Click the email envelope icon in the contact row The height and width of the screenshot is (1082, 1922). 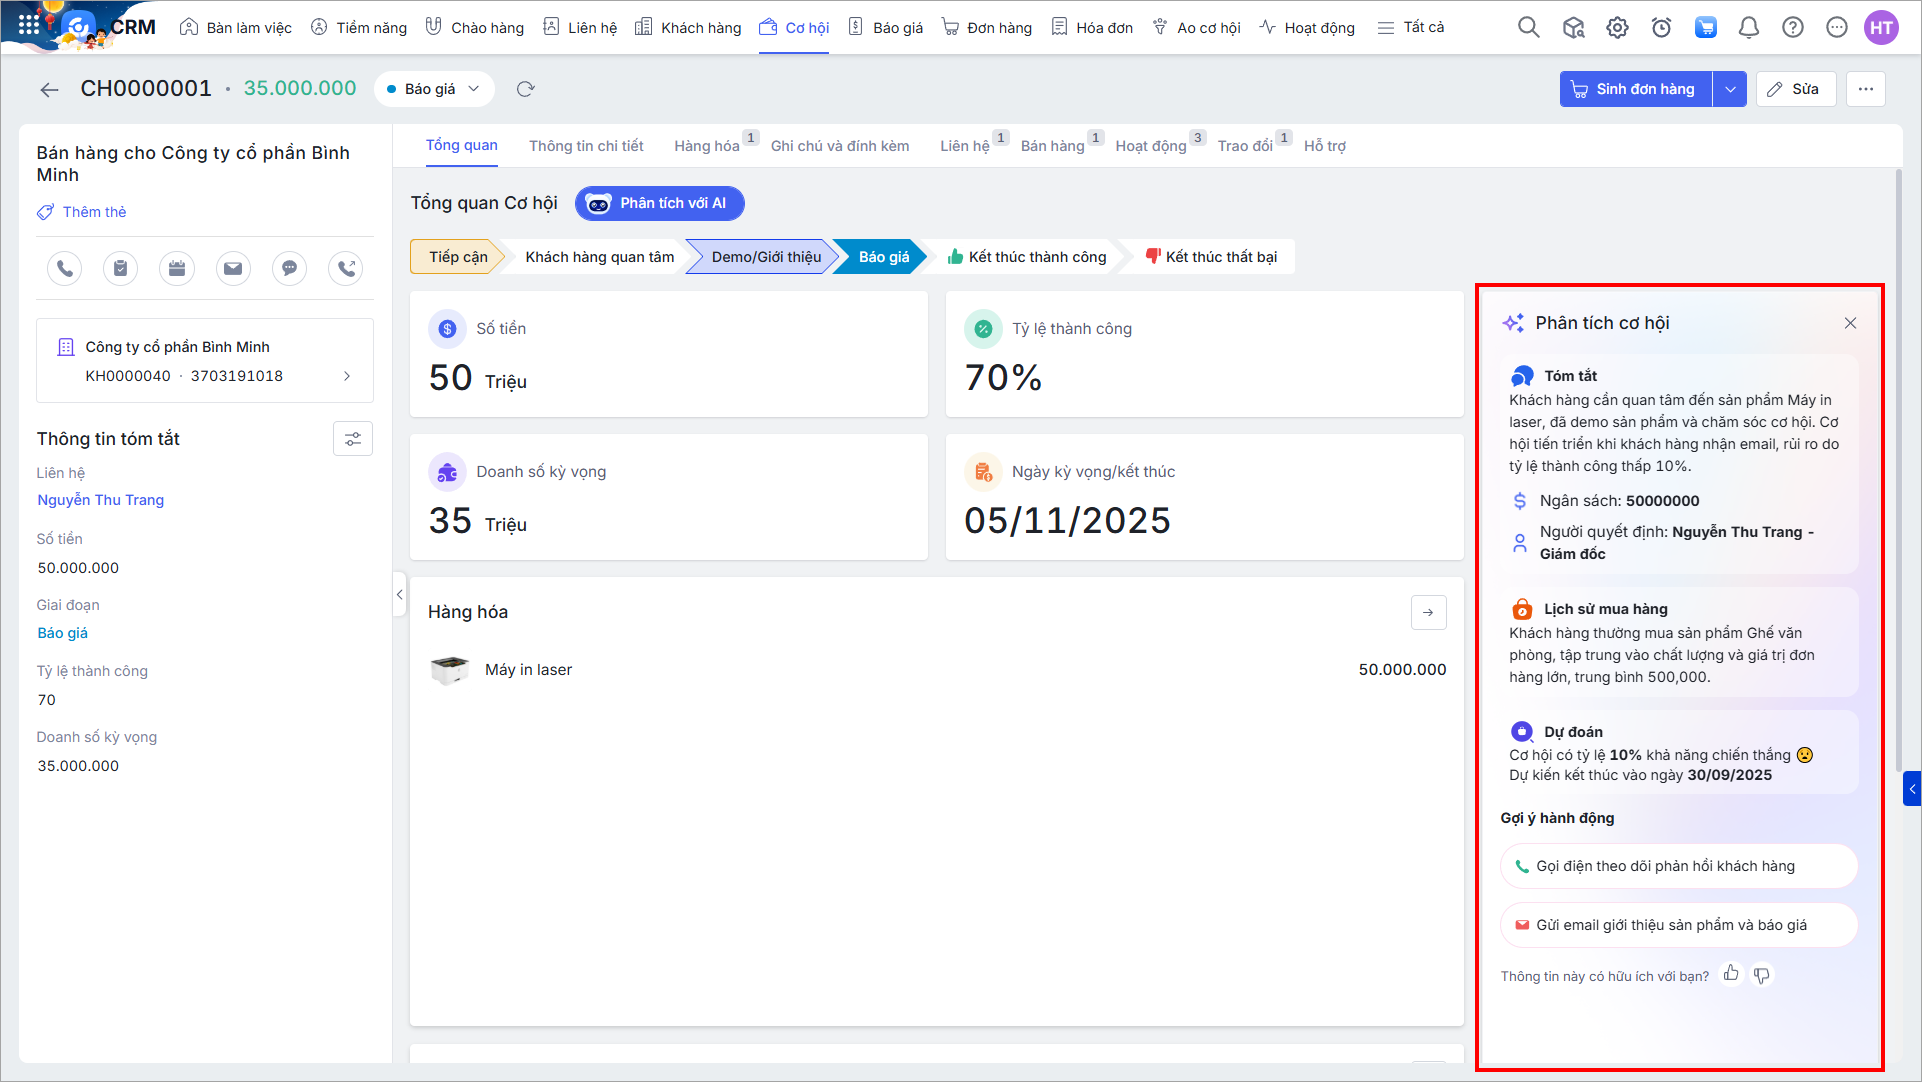[x=233, y=268]
